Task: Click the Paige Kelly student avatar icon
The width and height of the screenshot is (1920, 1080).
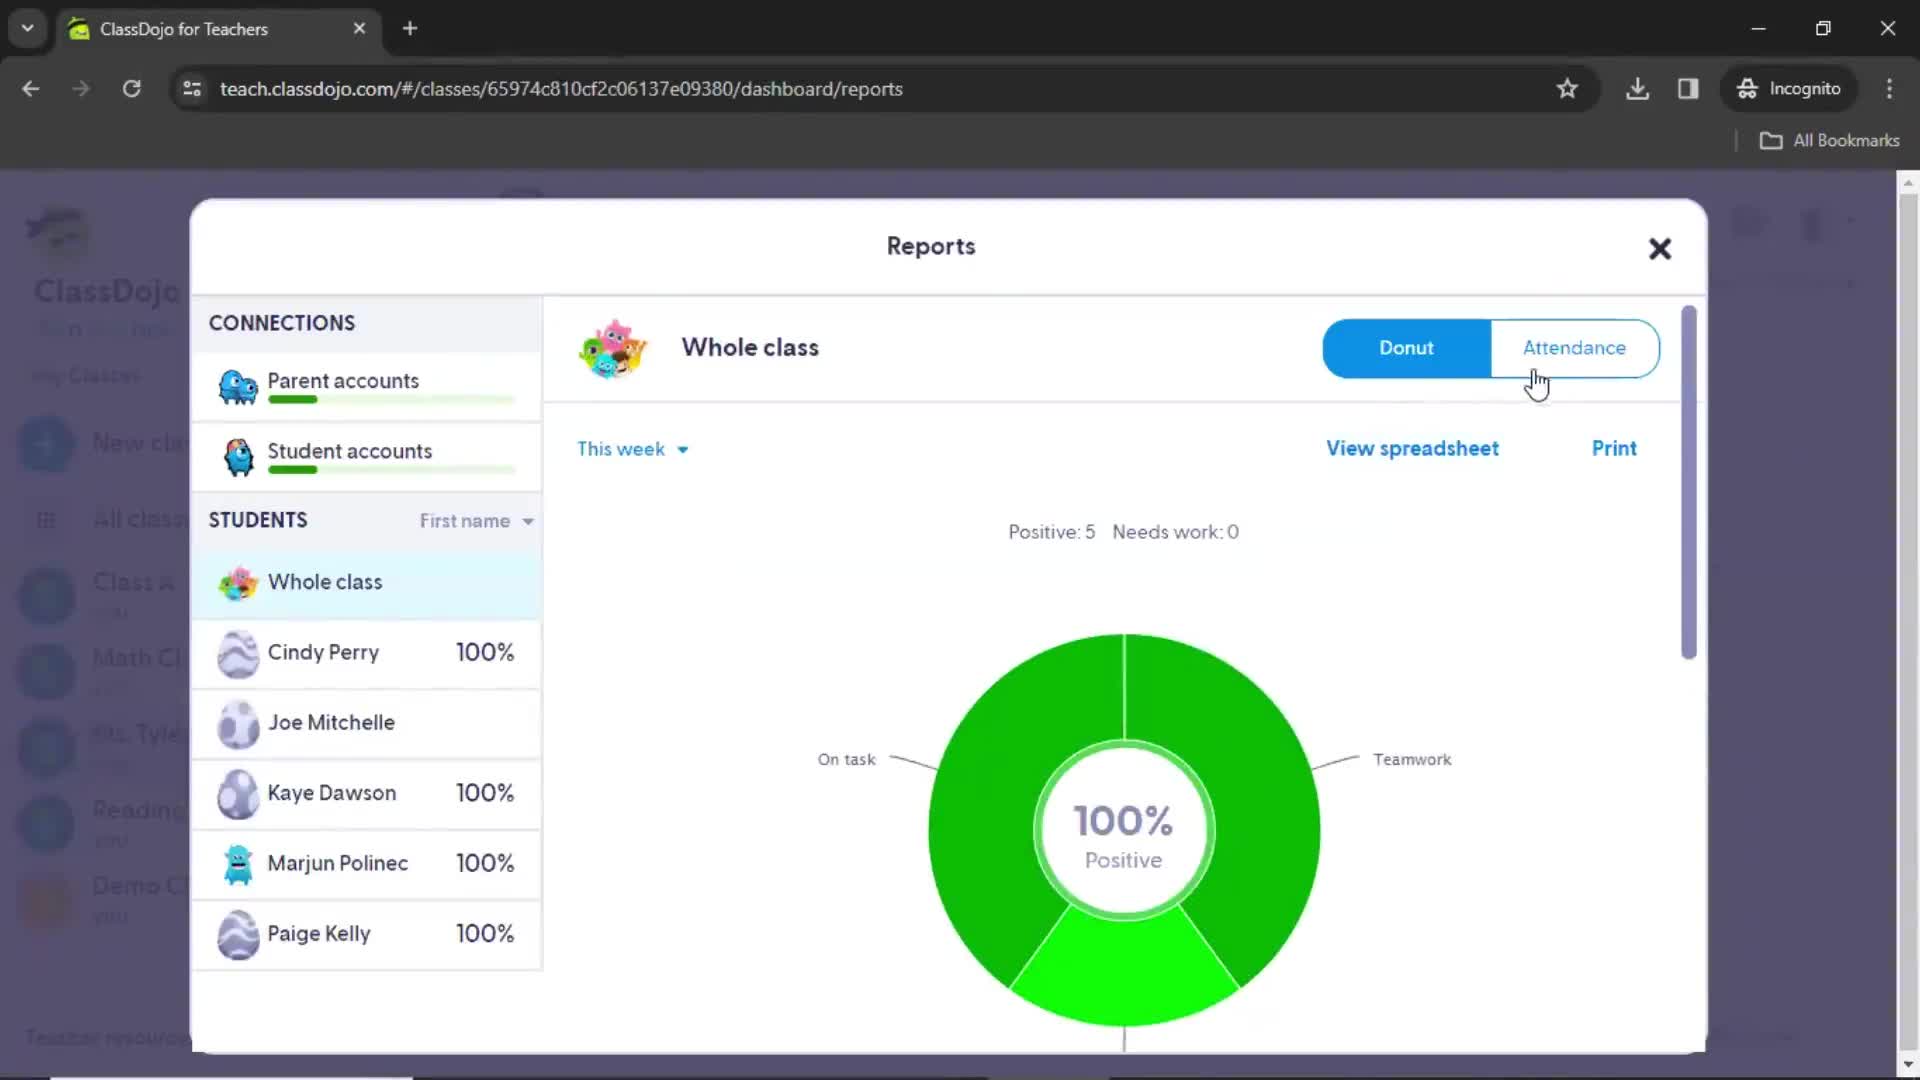Action: [x=236, y=932]
